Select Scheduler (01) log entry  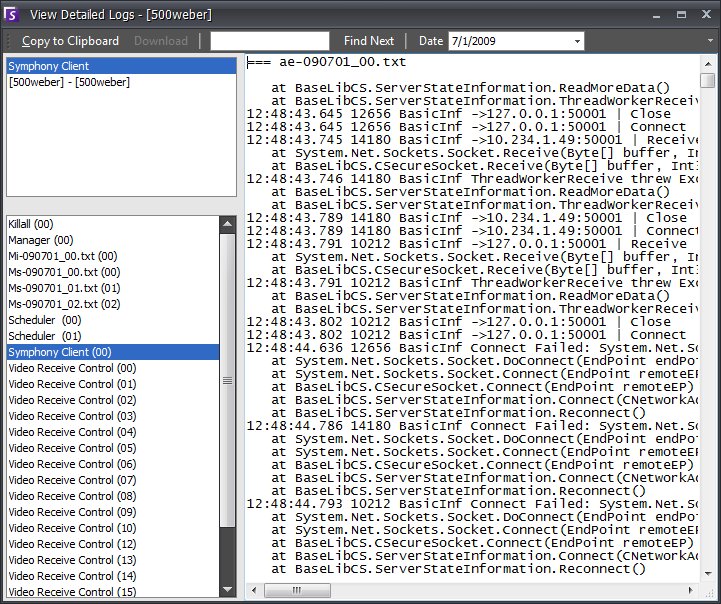point(113,336)
